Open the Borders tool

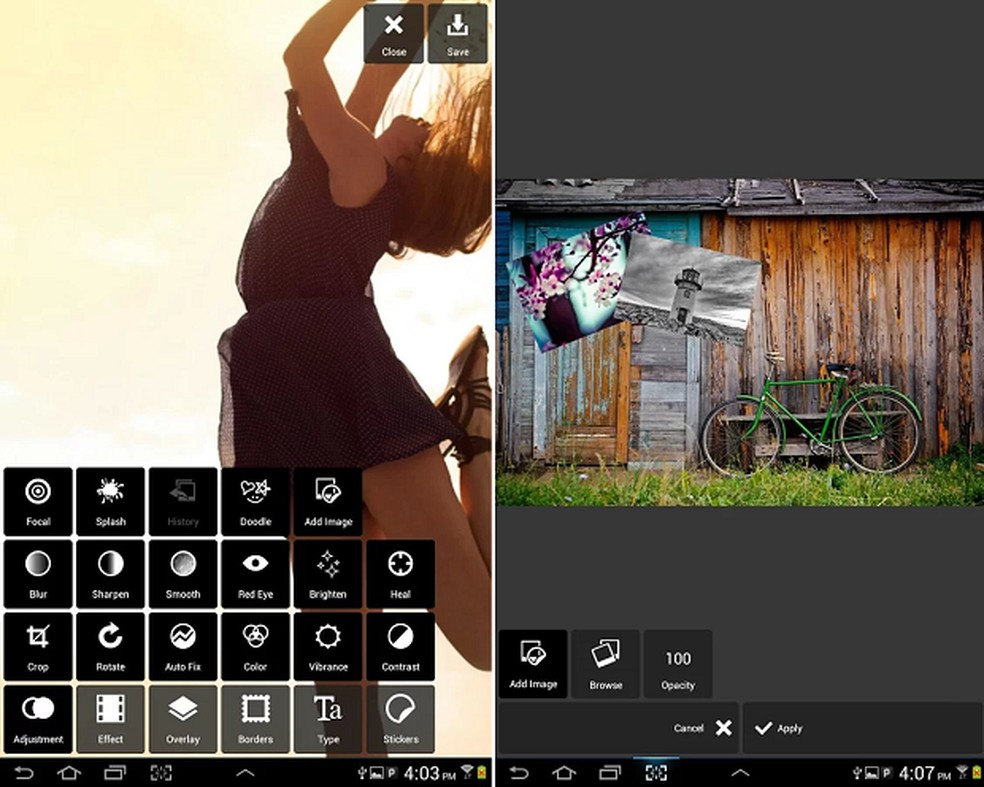[x=255, y=719]
